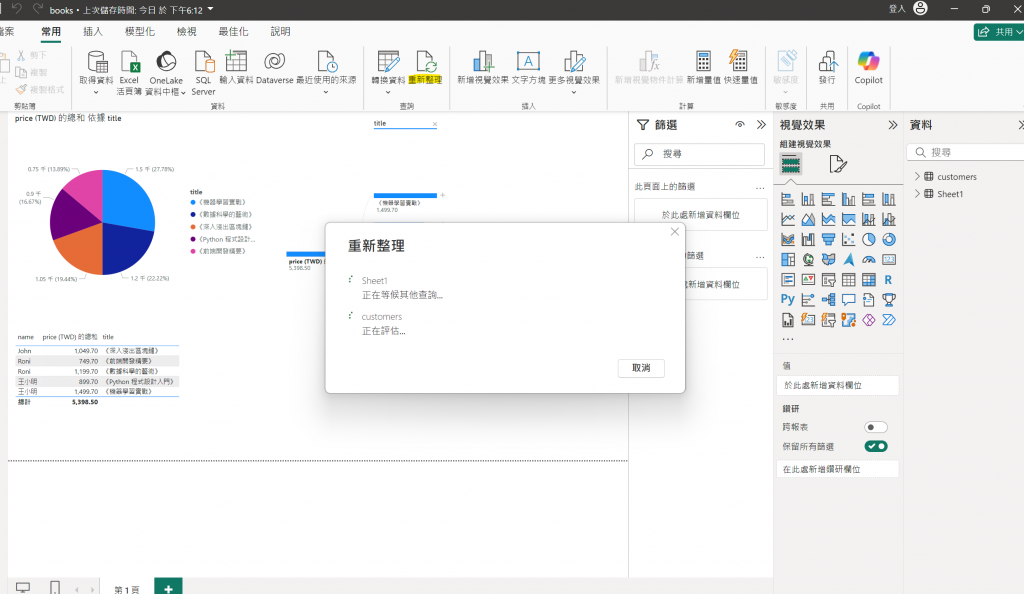This screenshot has height=594, width=1024.
Task: Select the donut chart visual icon
Action: click(889, 240)
